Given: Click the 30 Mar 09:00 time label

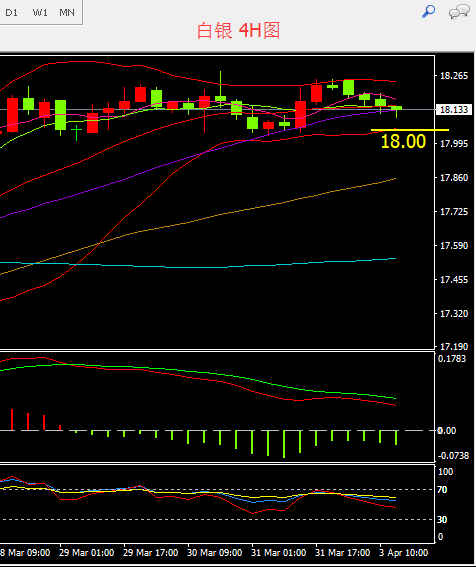Looking at the screenshot, I should (214, 553).
